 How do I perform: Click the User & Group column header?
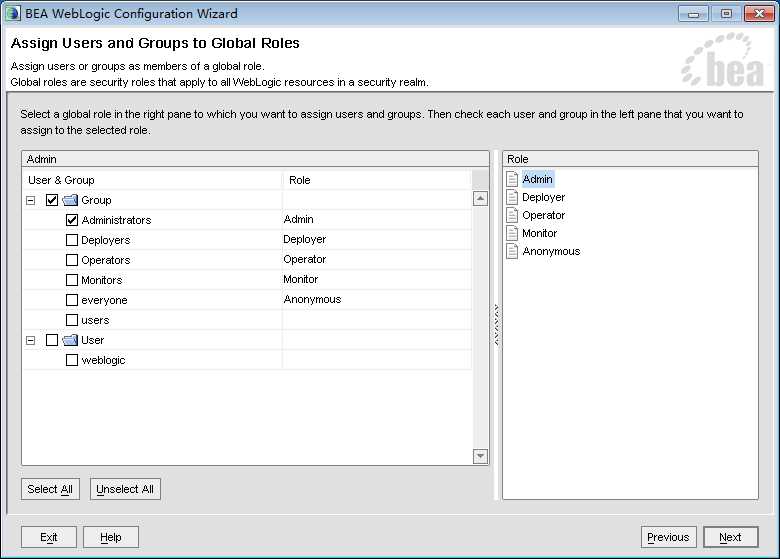click(x=152, y=180)
